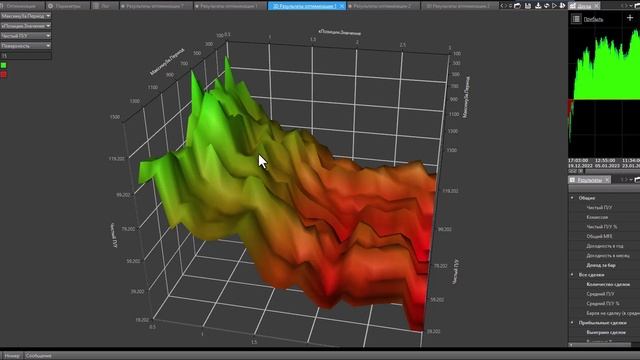Screen dimensions: 640x360
Task: Click the save toolbar icon
Action: coord(528,6)
